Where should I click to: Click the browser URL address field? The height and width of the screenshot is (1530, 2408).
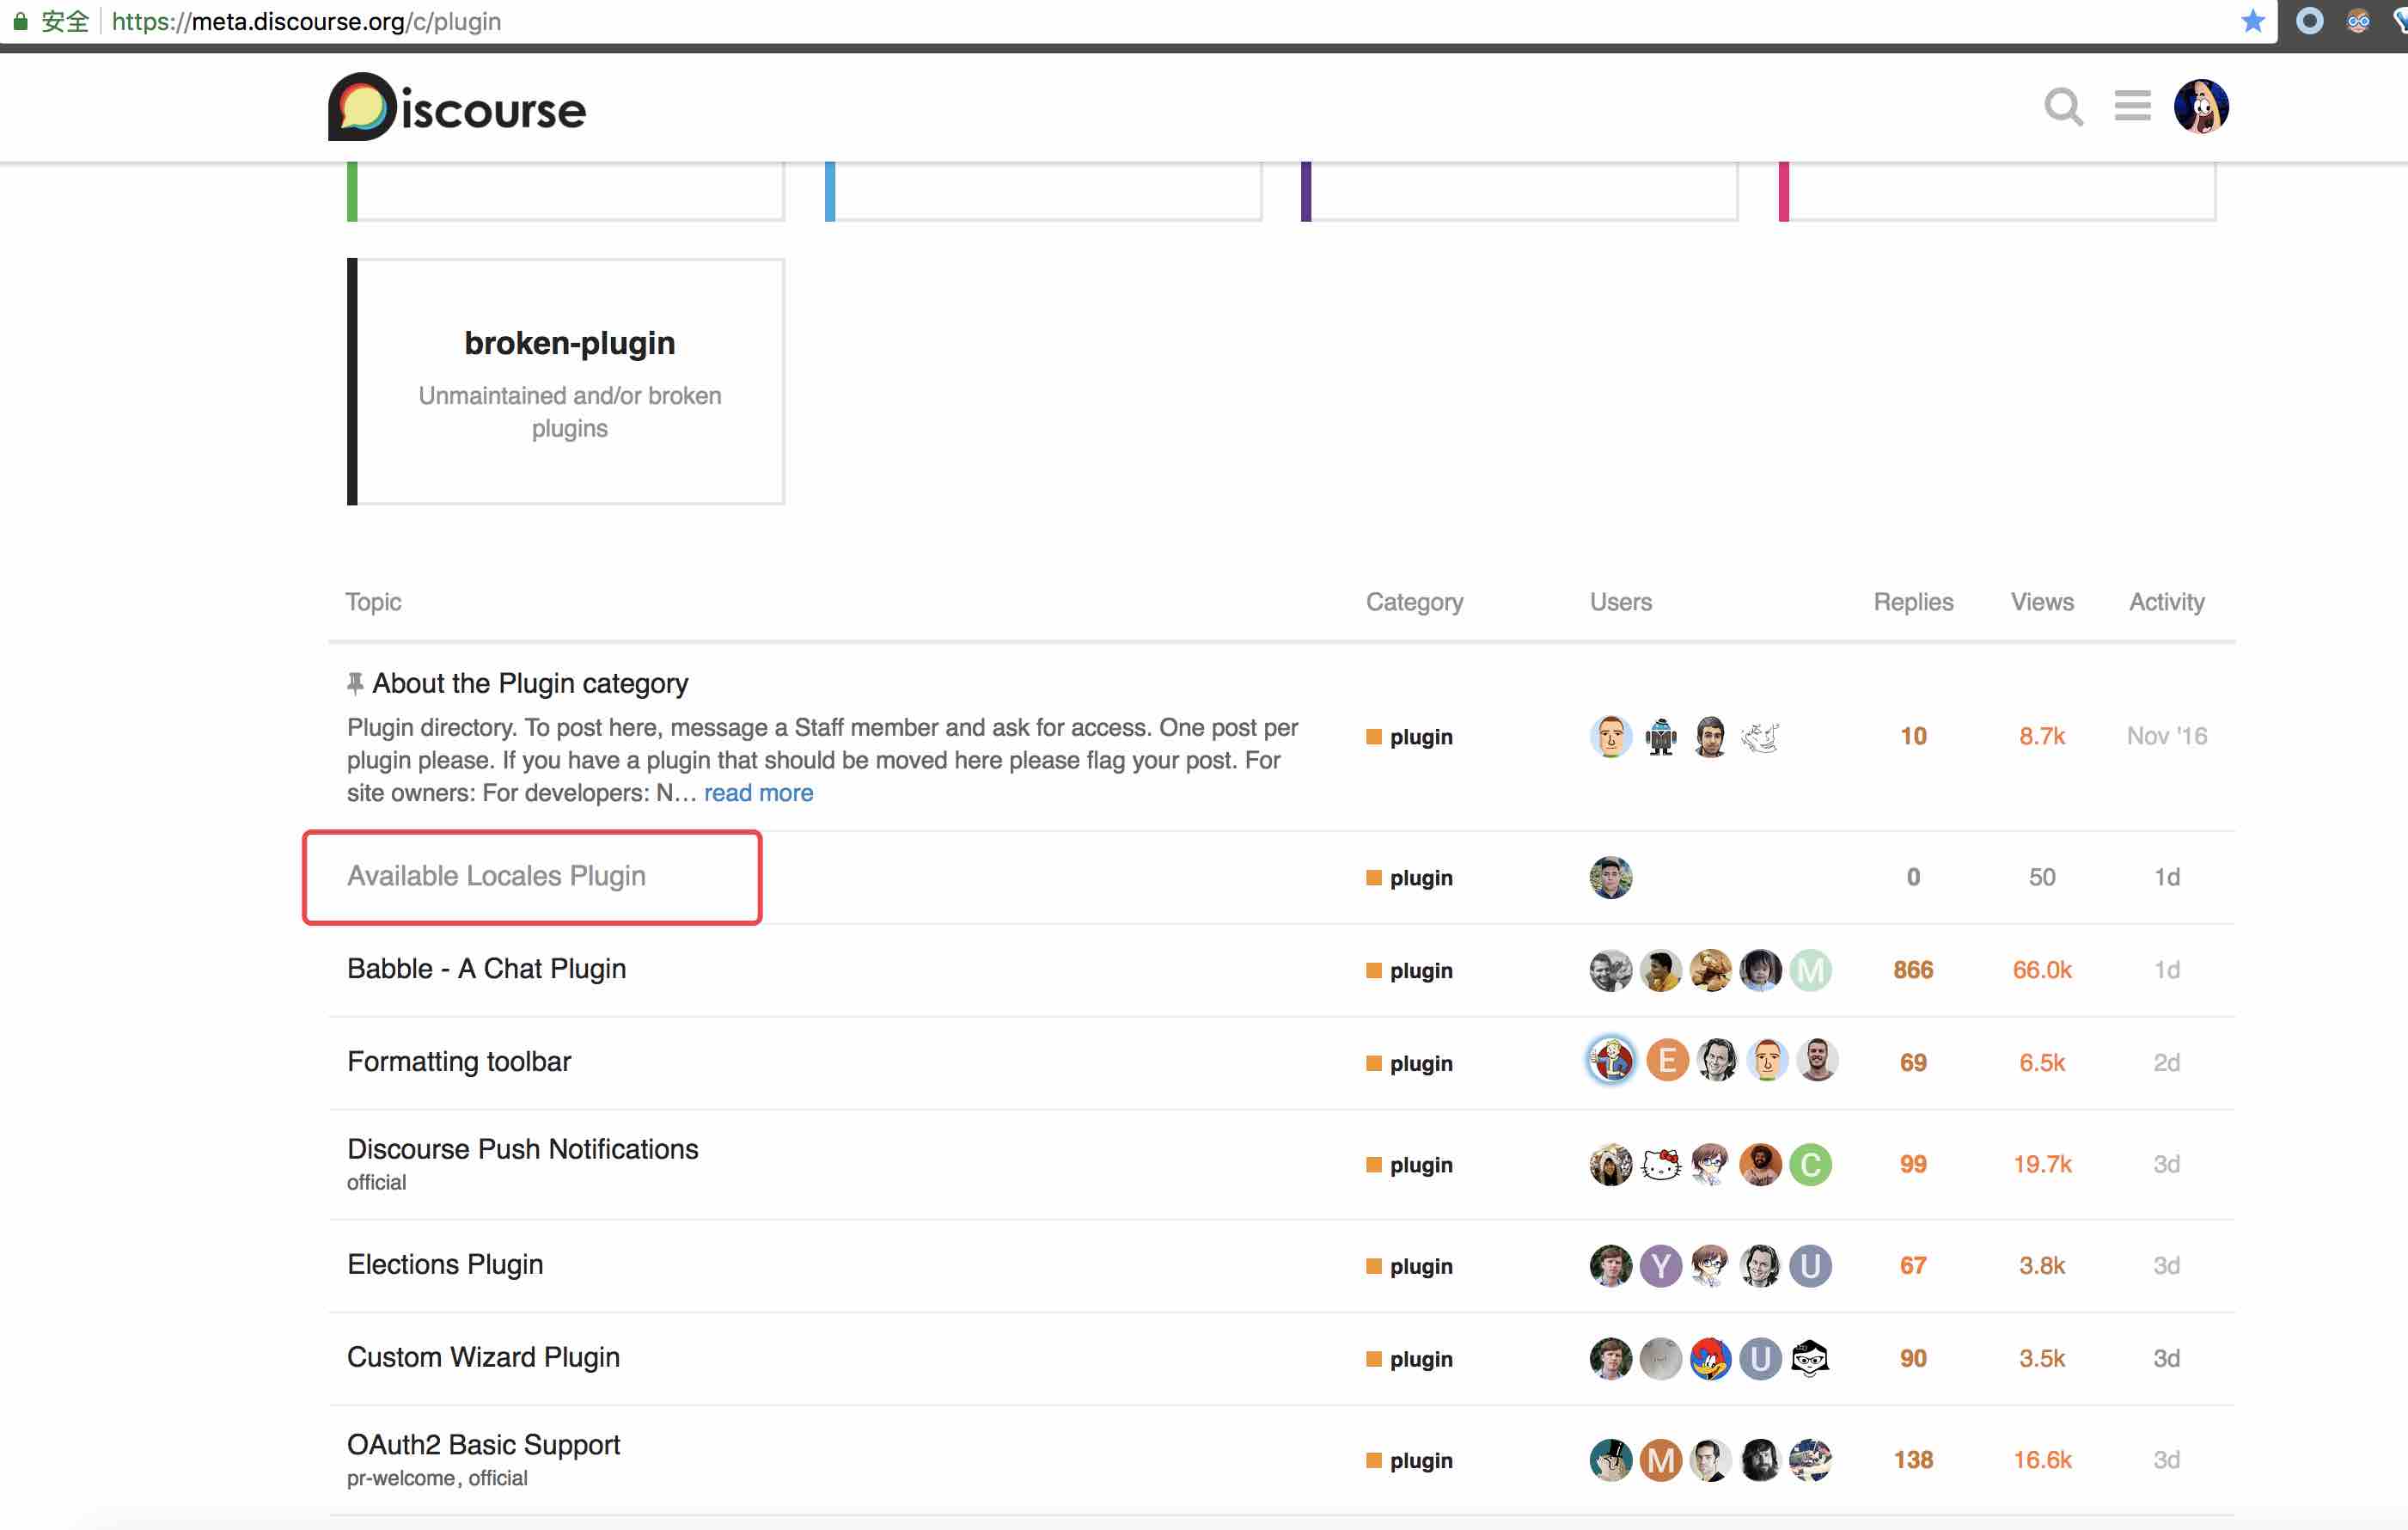(x=305, y=21)
